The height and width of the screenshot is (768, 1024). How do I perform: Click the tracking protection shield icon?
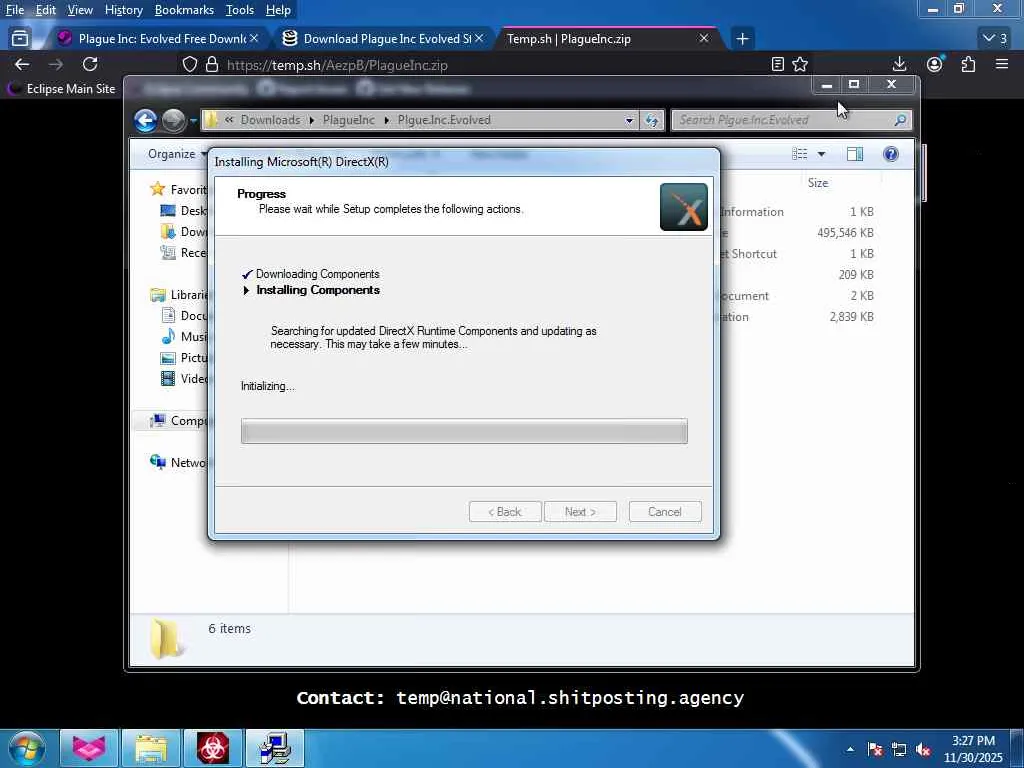pos(189,64)
